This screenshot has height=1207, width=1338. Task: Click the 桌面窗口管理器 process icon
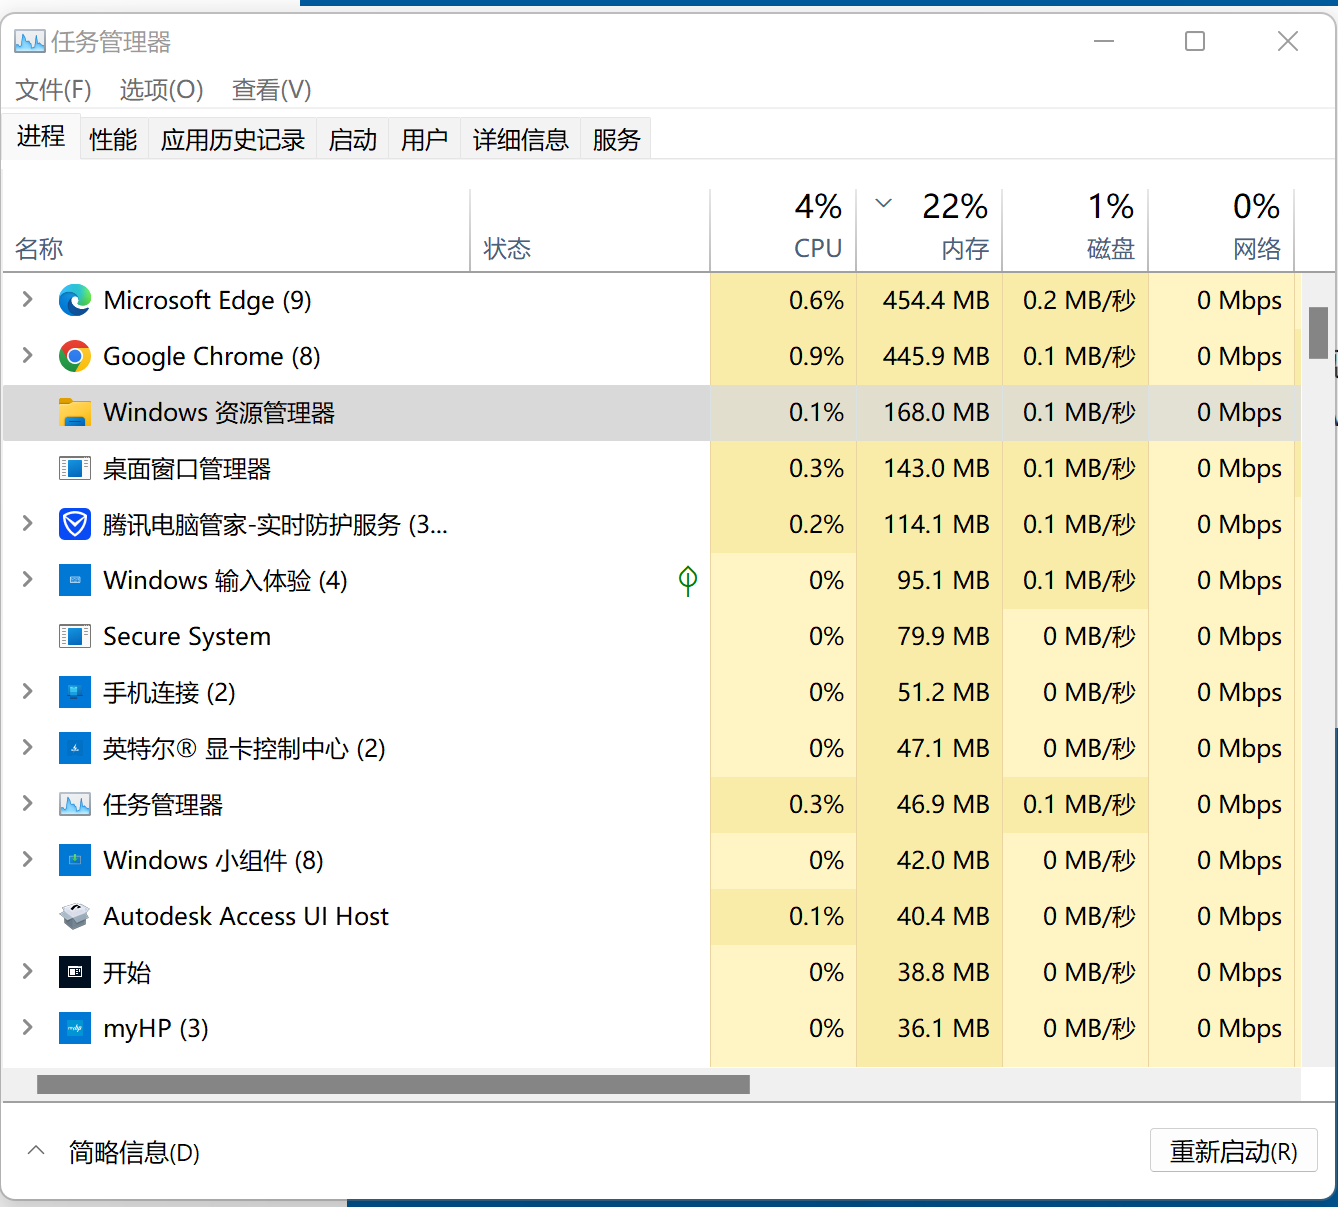coord(75,468)
